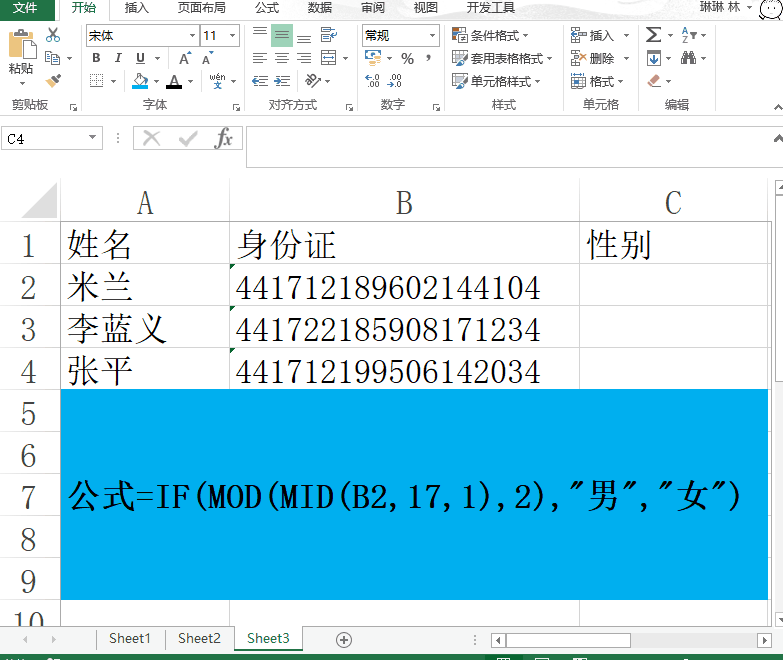Toggle Bold formatting
This screenshot has height=660, width=783.
click(96, 58)
